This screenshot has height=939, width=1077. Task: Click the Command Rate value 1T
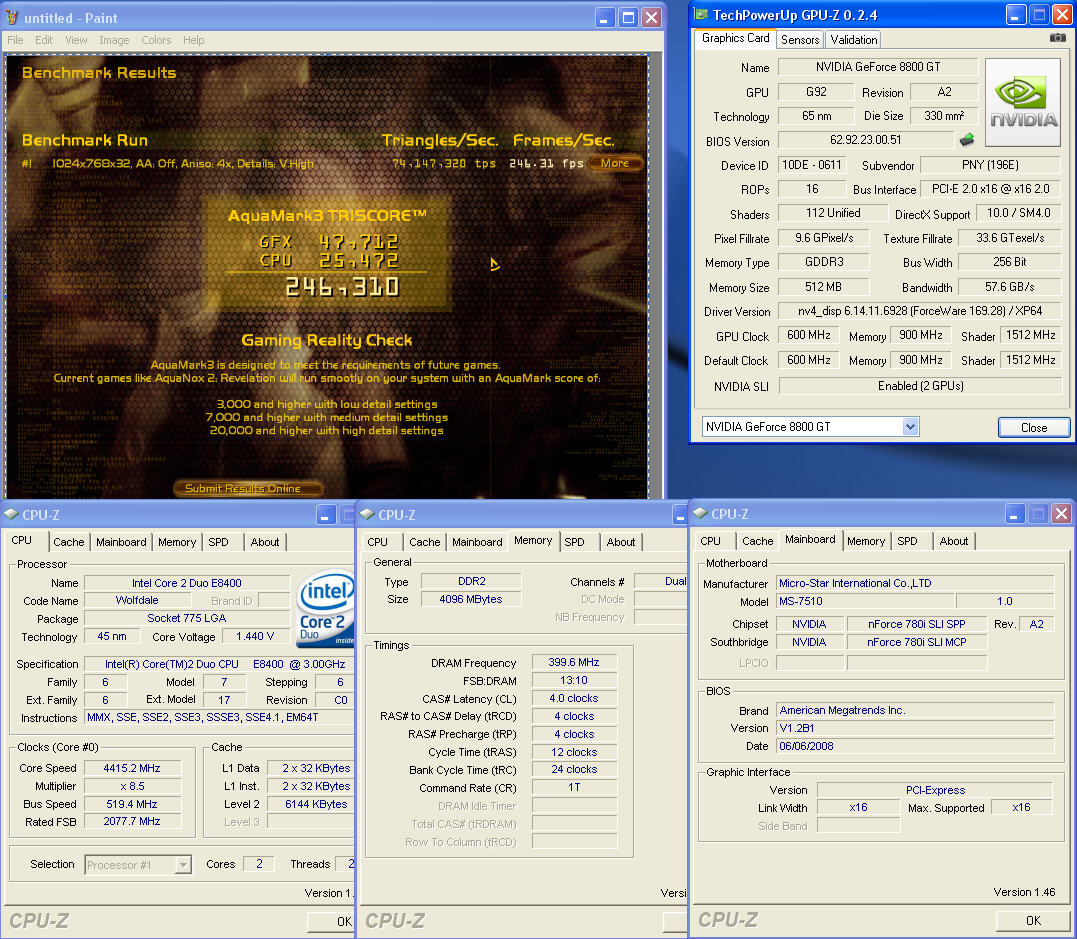[574, 787]
